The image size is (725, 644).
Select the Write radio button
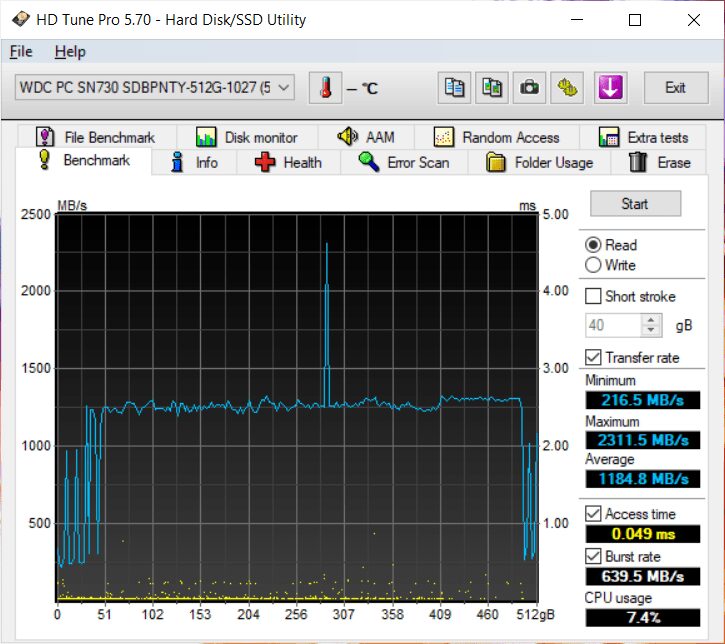pos(594,265)
